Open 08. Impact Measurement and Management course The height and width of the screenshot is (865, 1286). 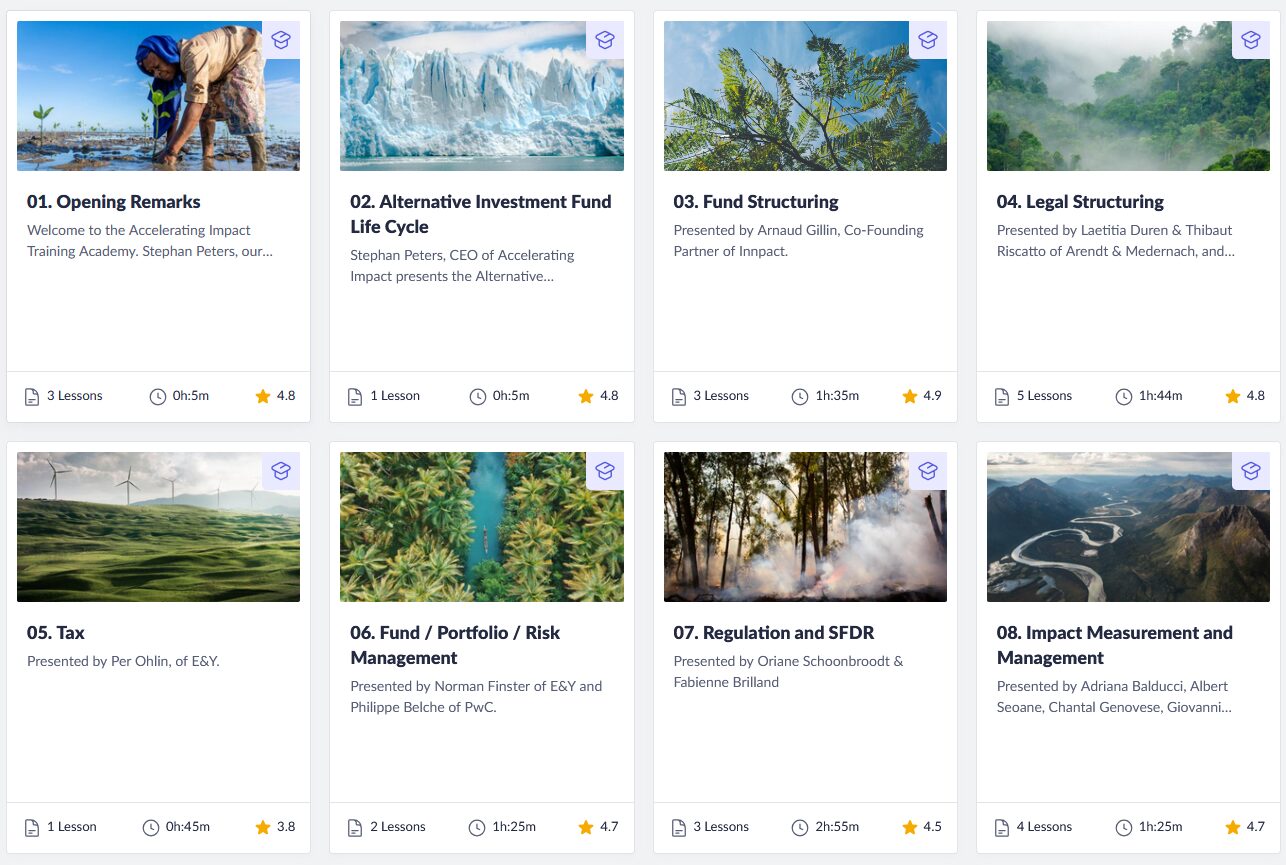(1114, 645)
